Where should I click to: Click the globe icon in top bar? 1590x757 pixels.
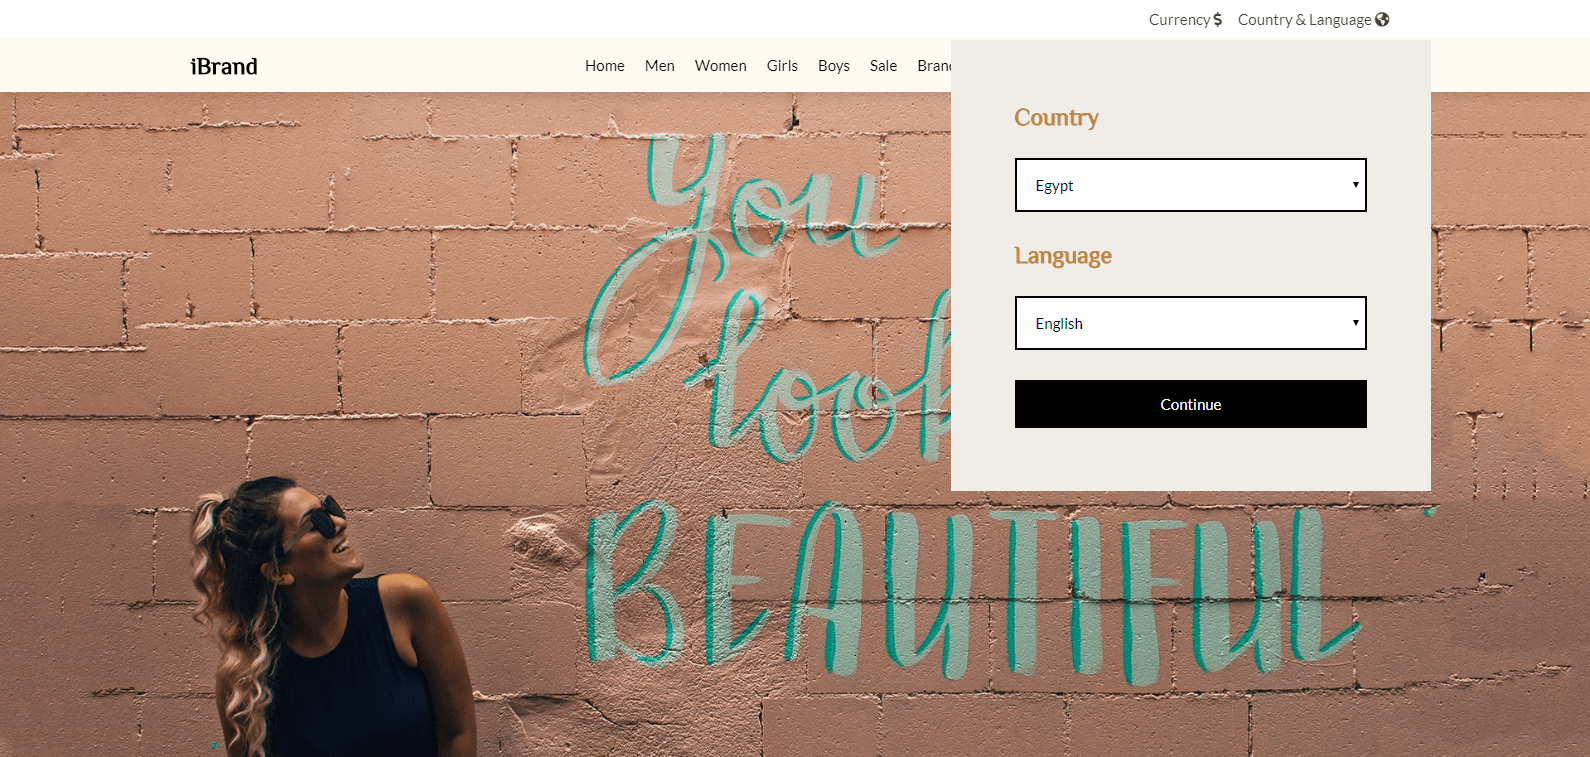(x=1382, y=20)
